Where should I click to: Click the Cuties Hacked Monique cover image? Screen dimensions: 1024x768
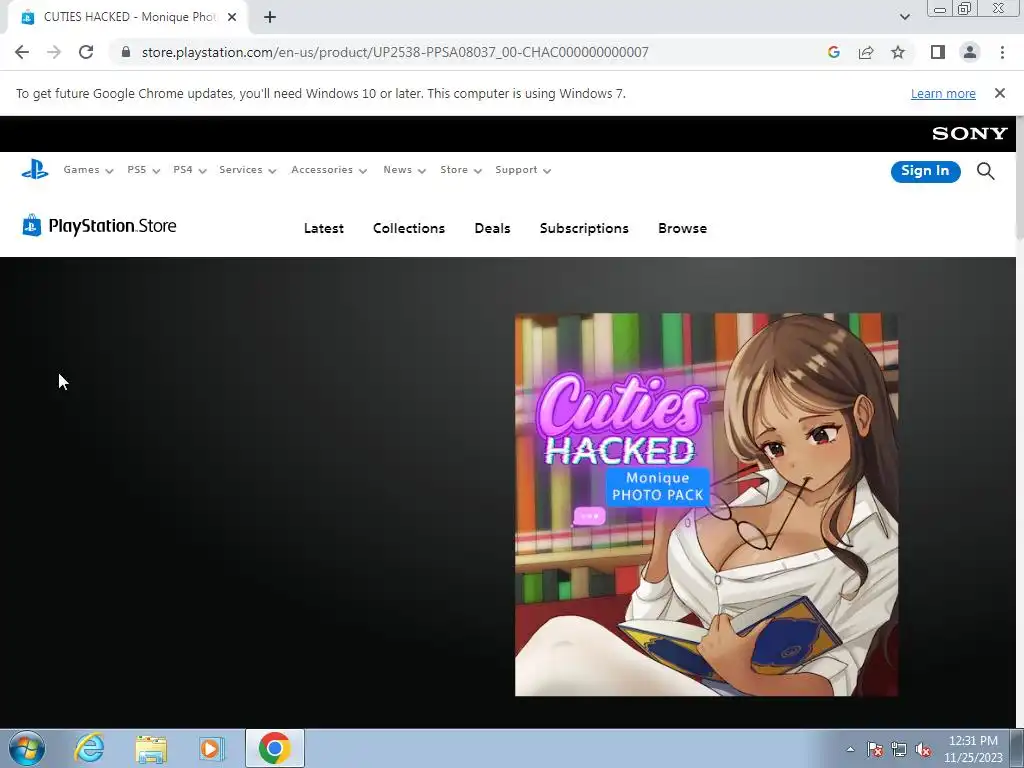[706, 504]
